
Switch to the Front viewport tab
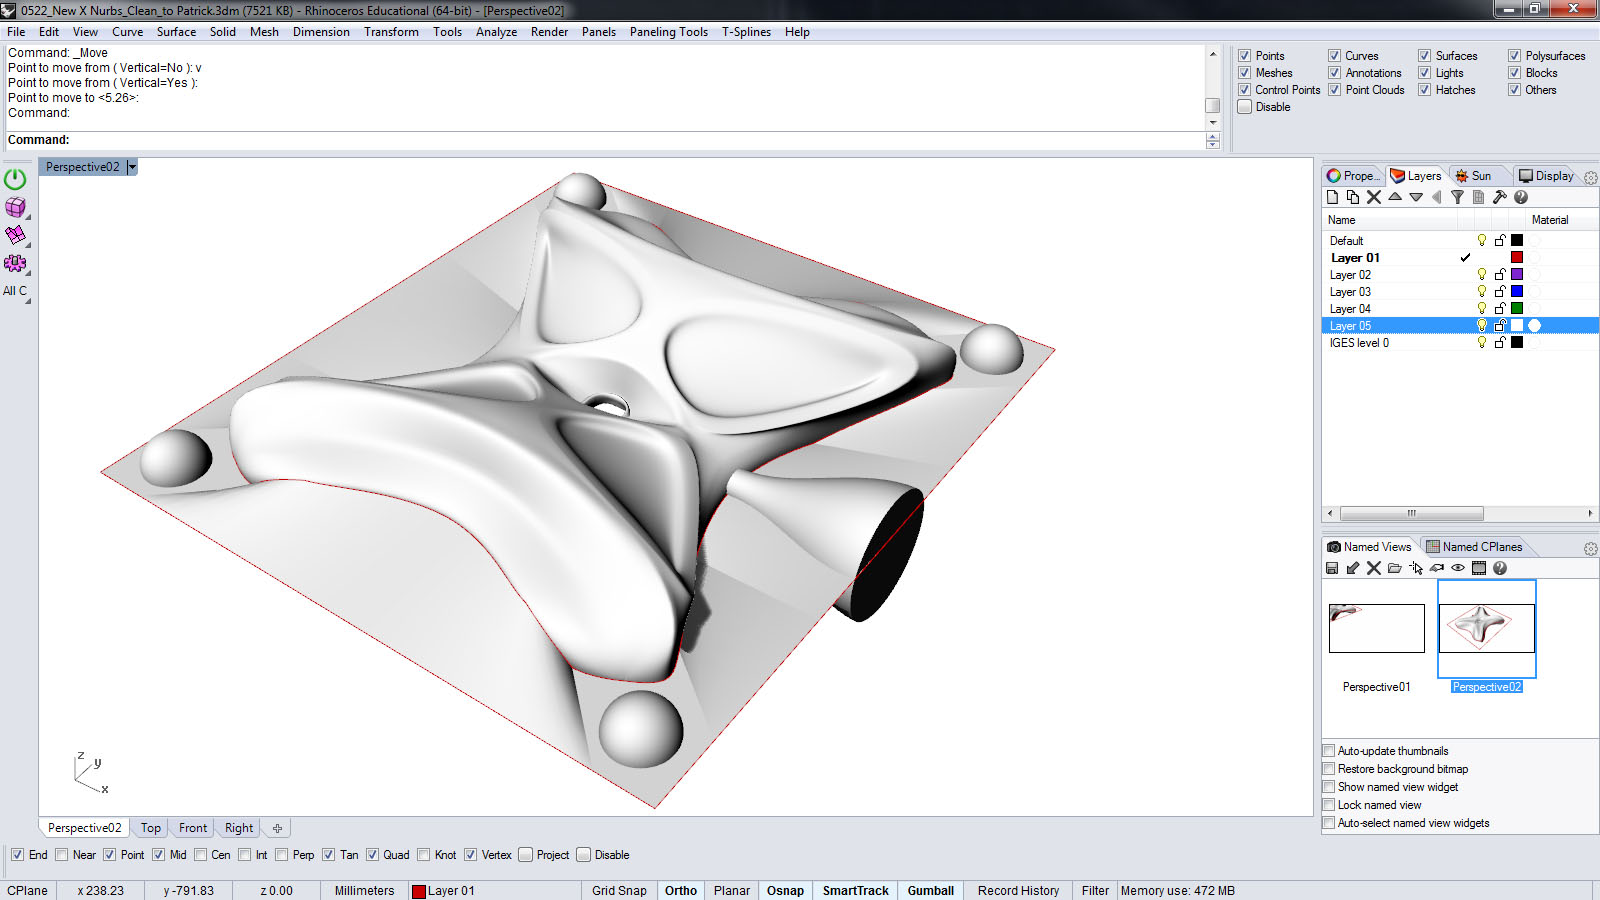(x=193, y=828)
